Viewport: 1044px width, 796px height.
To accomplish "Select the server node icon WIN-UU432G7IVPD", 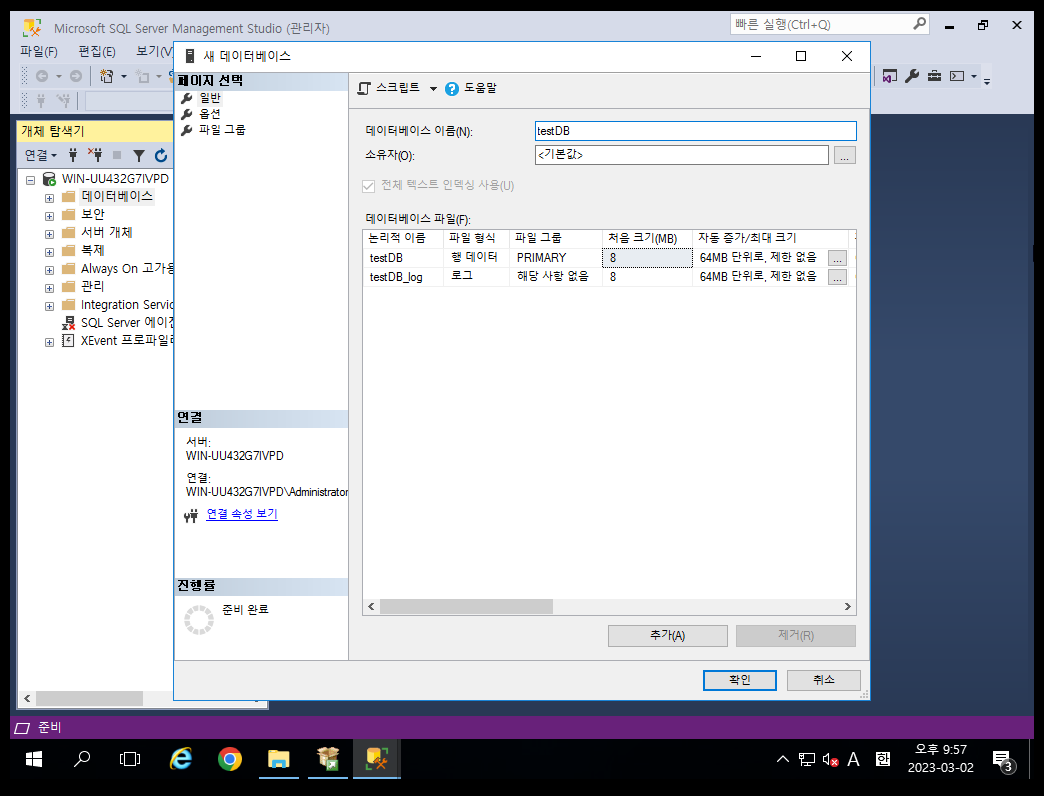I will pyautogui.click(x=49, y=179).
